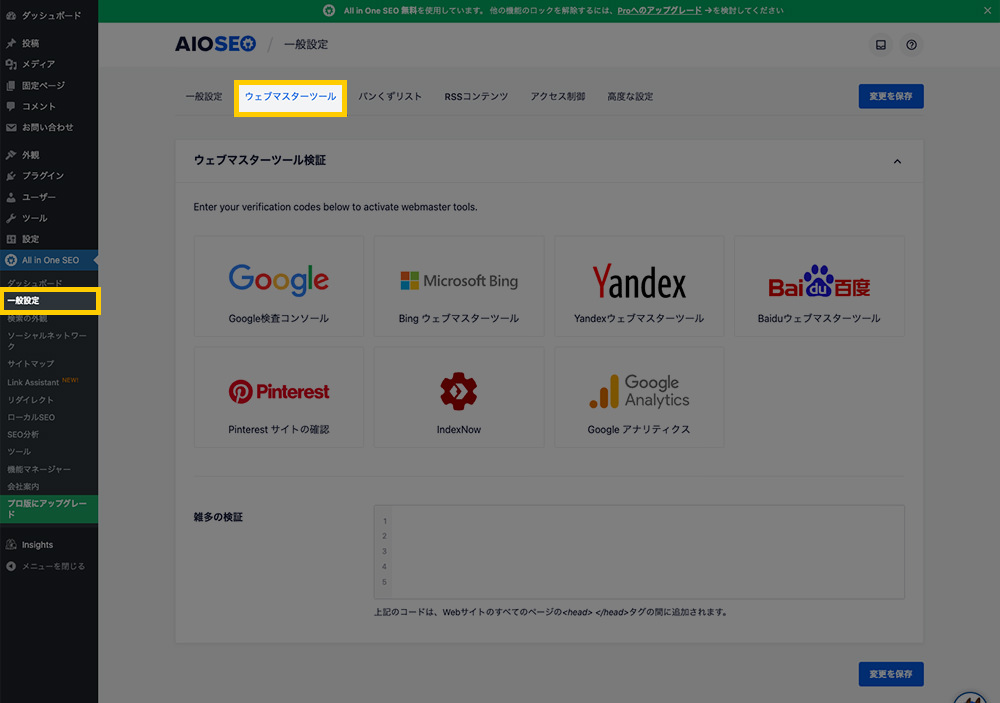Open 投稿 in the WordPress sidebar
Viewport: 1000px width, 703px height.
(49, 43)
